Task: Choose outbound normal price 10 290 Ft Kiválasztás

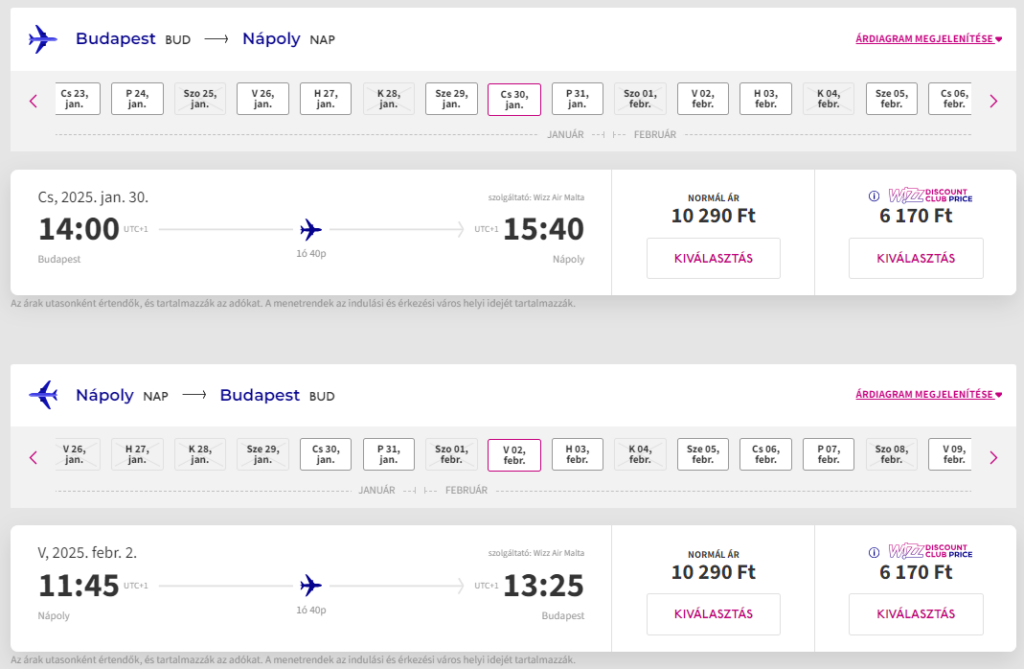Action: pos(713,258)
